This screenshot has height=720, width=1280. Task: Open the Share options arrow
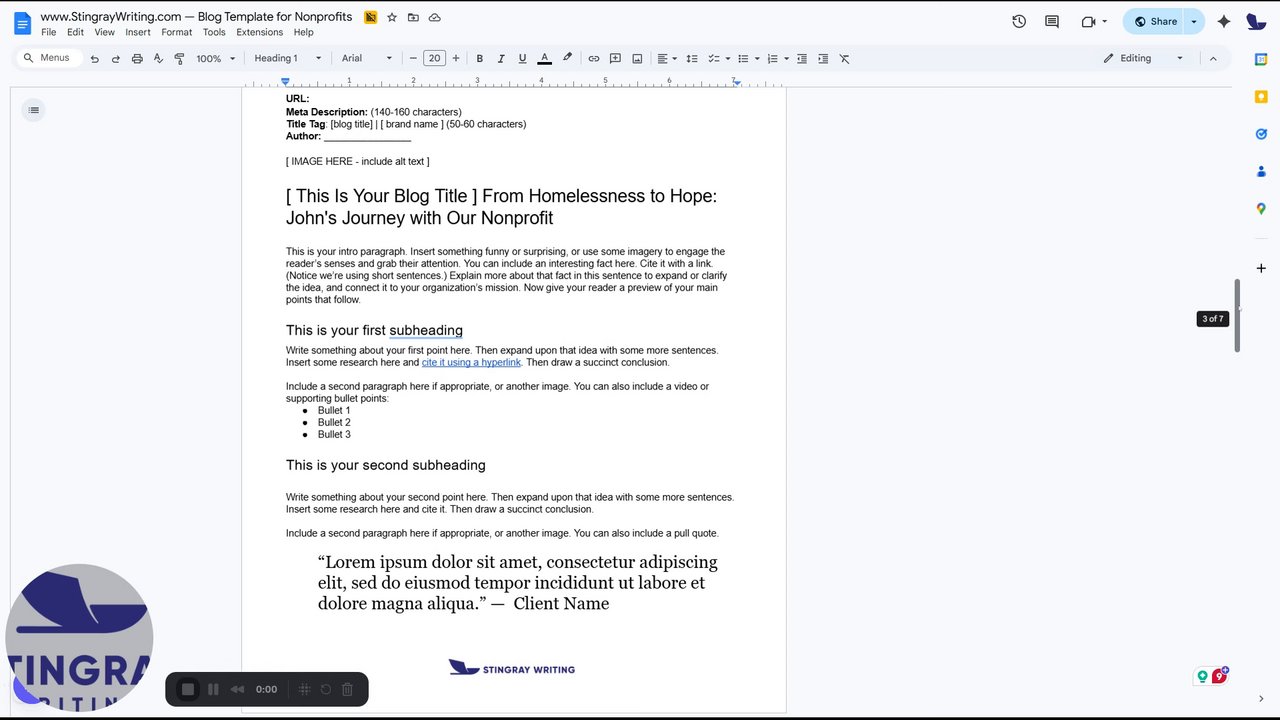click(x=1194, y=21)
